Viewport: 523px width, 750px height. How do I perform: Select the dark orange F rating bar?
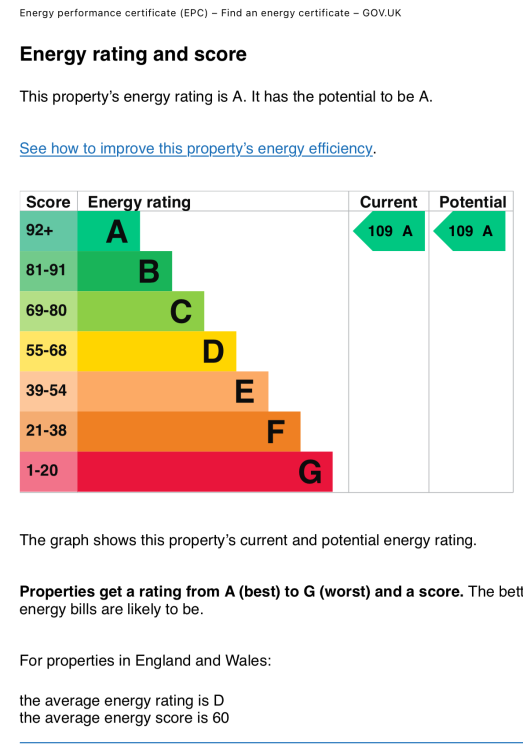point(189,431)
